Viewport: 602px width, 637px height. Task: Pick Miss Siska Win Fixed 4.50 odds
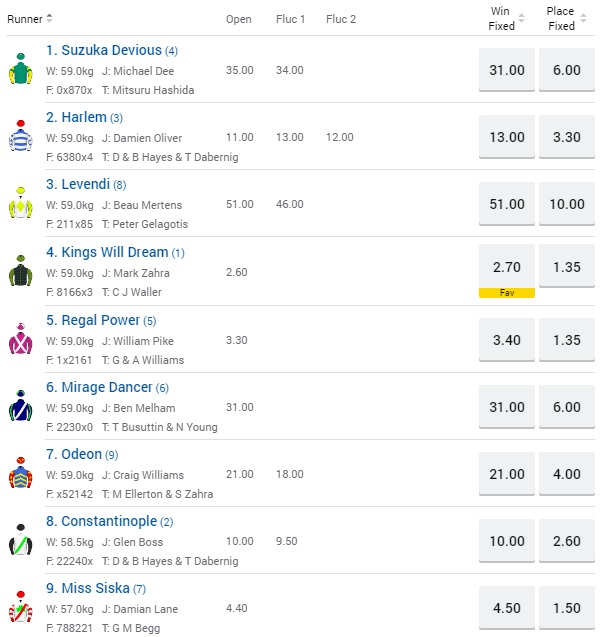tap(507, 609)
